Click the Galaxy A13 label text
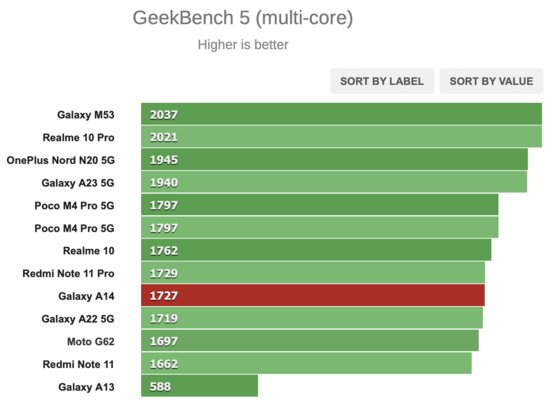The width and height of the screenshot is (548, 400). coord(86,387)
